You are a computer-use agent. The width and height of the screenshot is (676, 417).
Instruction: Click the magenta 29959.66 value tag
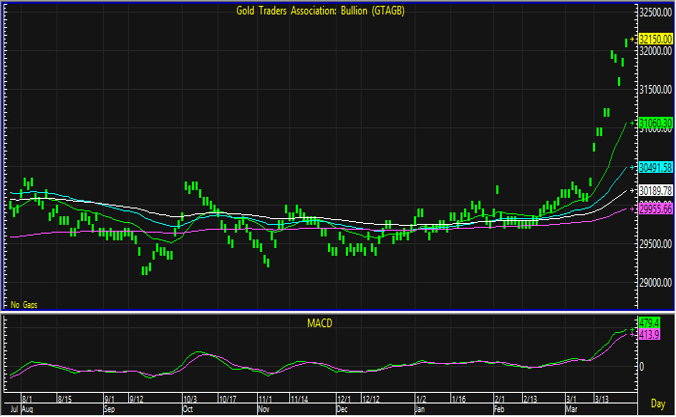[653, 208]
